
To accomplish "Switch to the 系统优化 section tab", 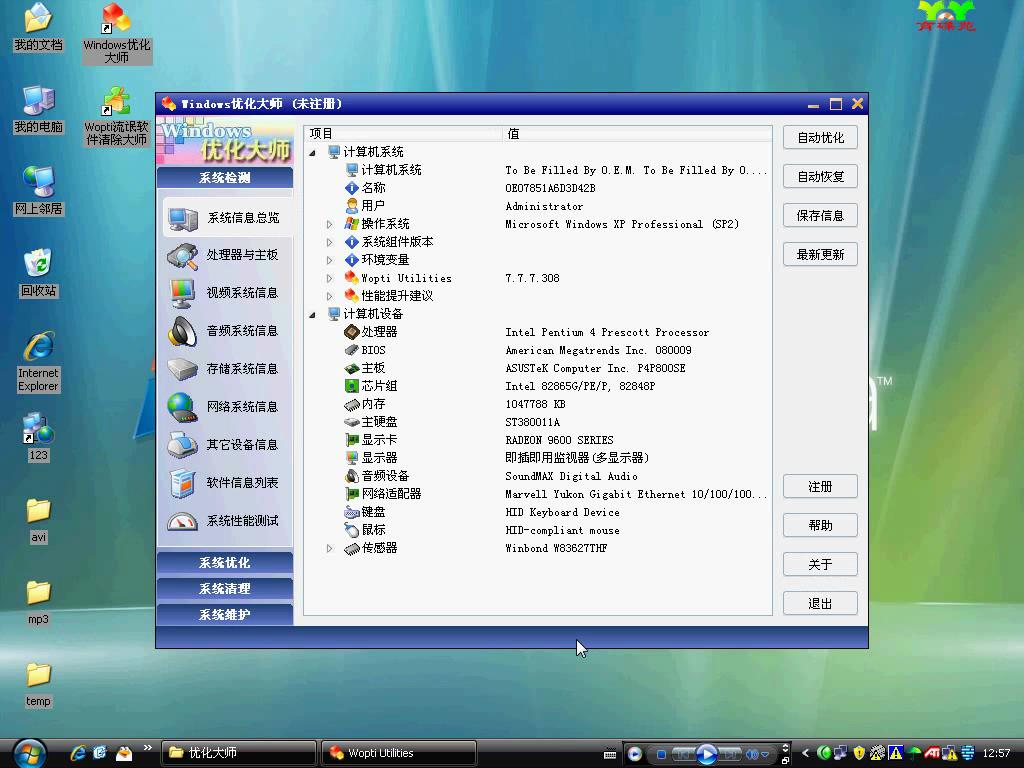I will point(225,562).
